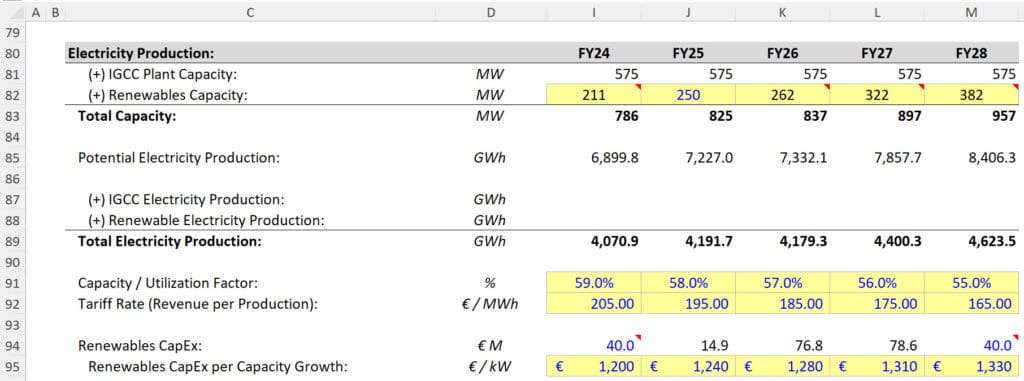Viewport: 1024px width, 381px height.
Task: Select tariff rate input 205.00
Action: (594, 305)
